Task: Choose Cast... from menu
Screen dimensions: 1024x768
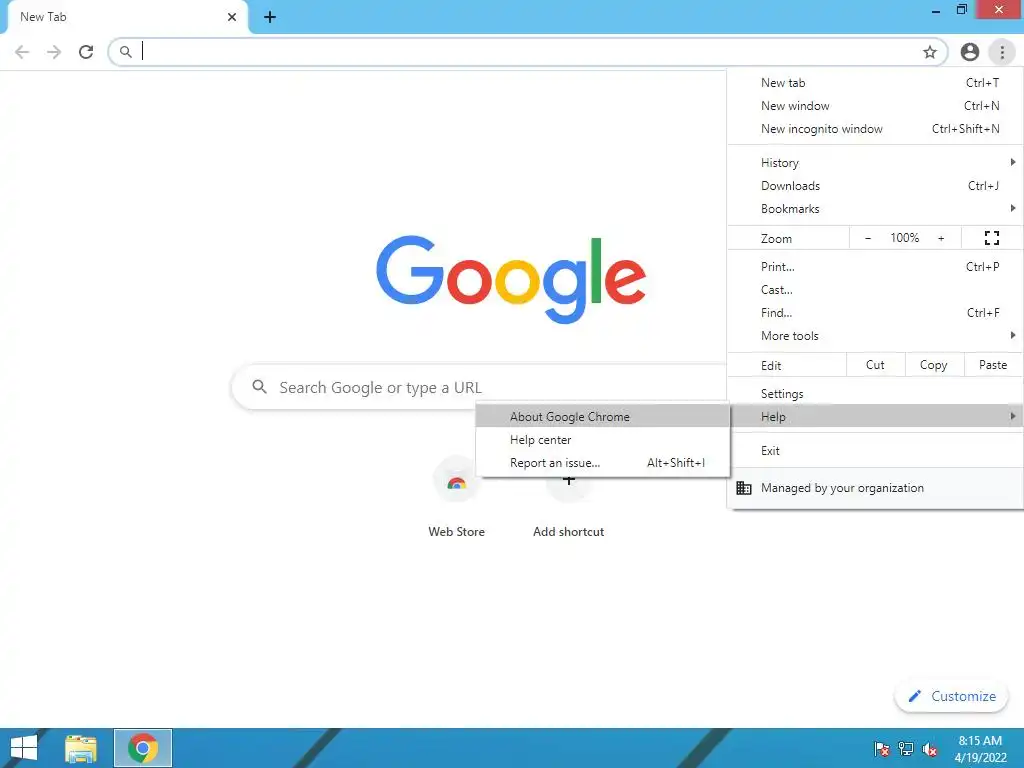Action: pos(875,290)
